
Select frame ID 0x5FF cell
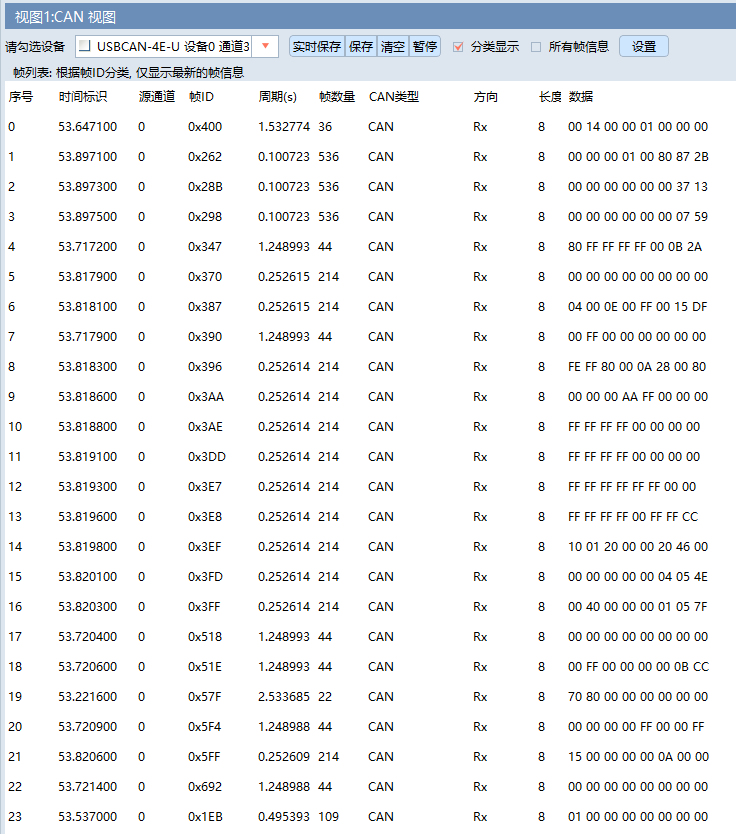tap(204, 756)
